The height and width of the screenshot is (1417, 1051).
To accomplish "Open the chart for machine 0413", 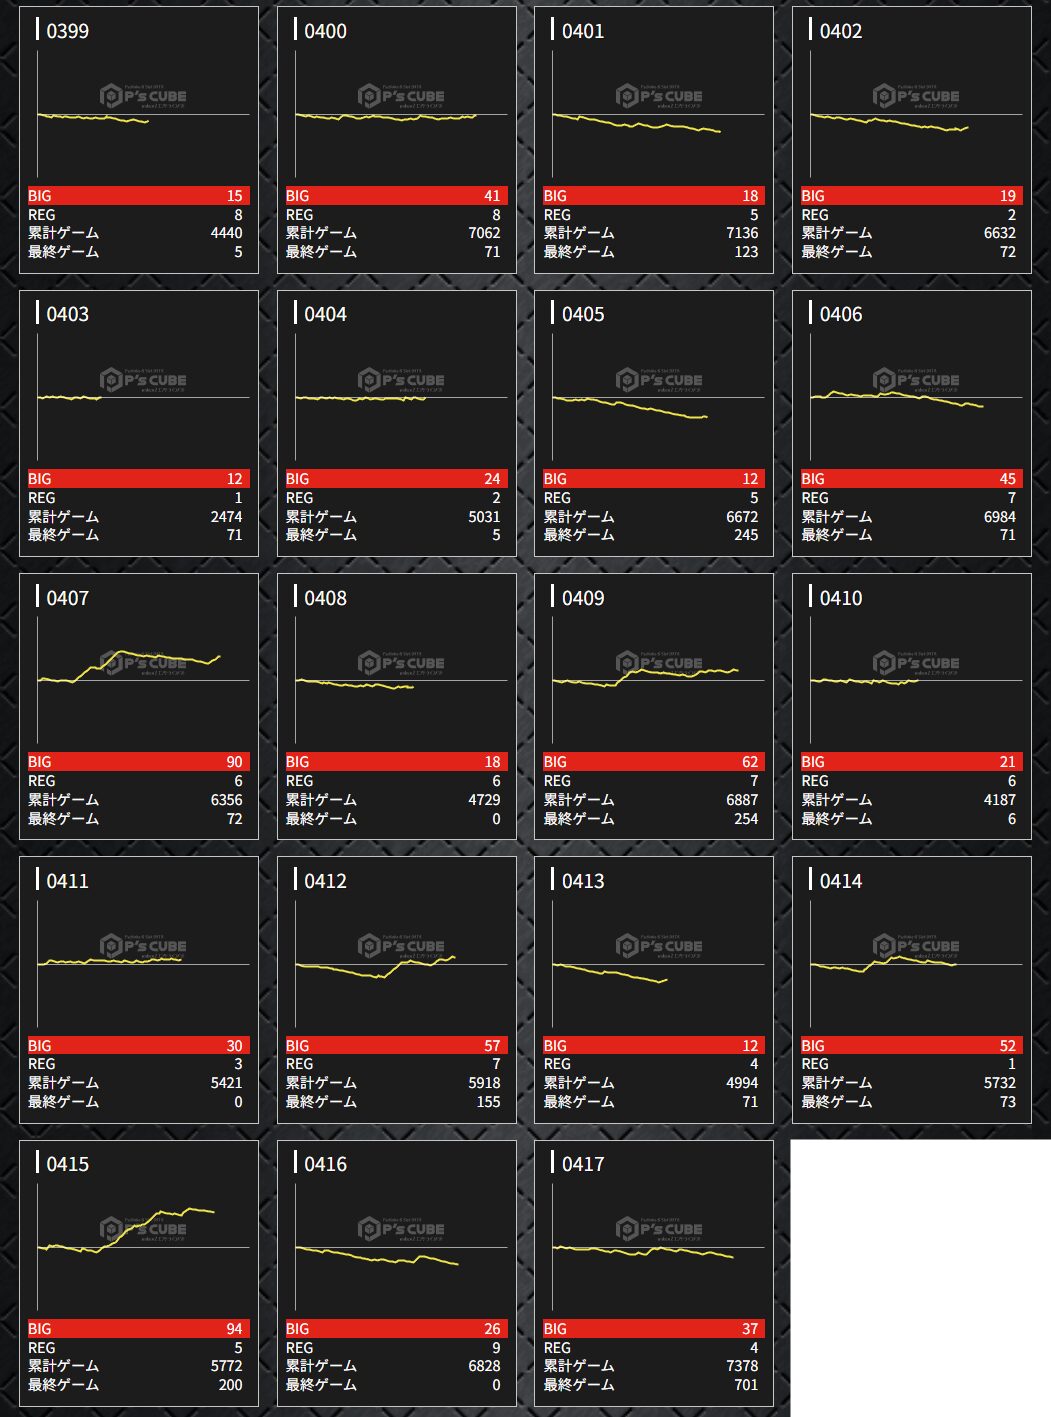I will click(655, 965).
